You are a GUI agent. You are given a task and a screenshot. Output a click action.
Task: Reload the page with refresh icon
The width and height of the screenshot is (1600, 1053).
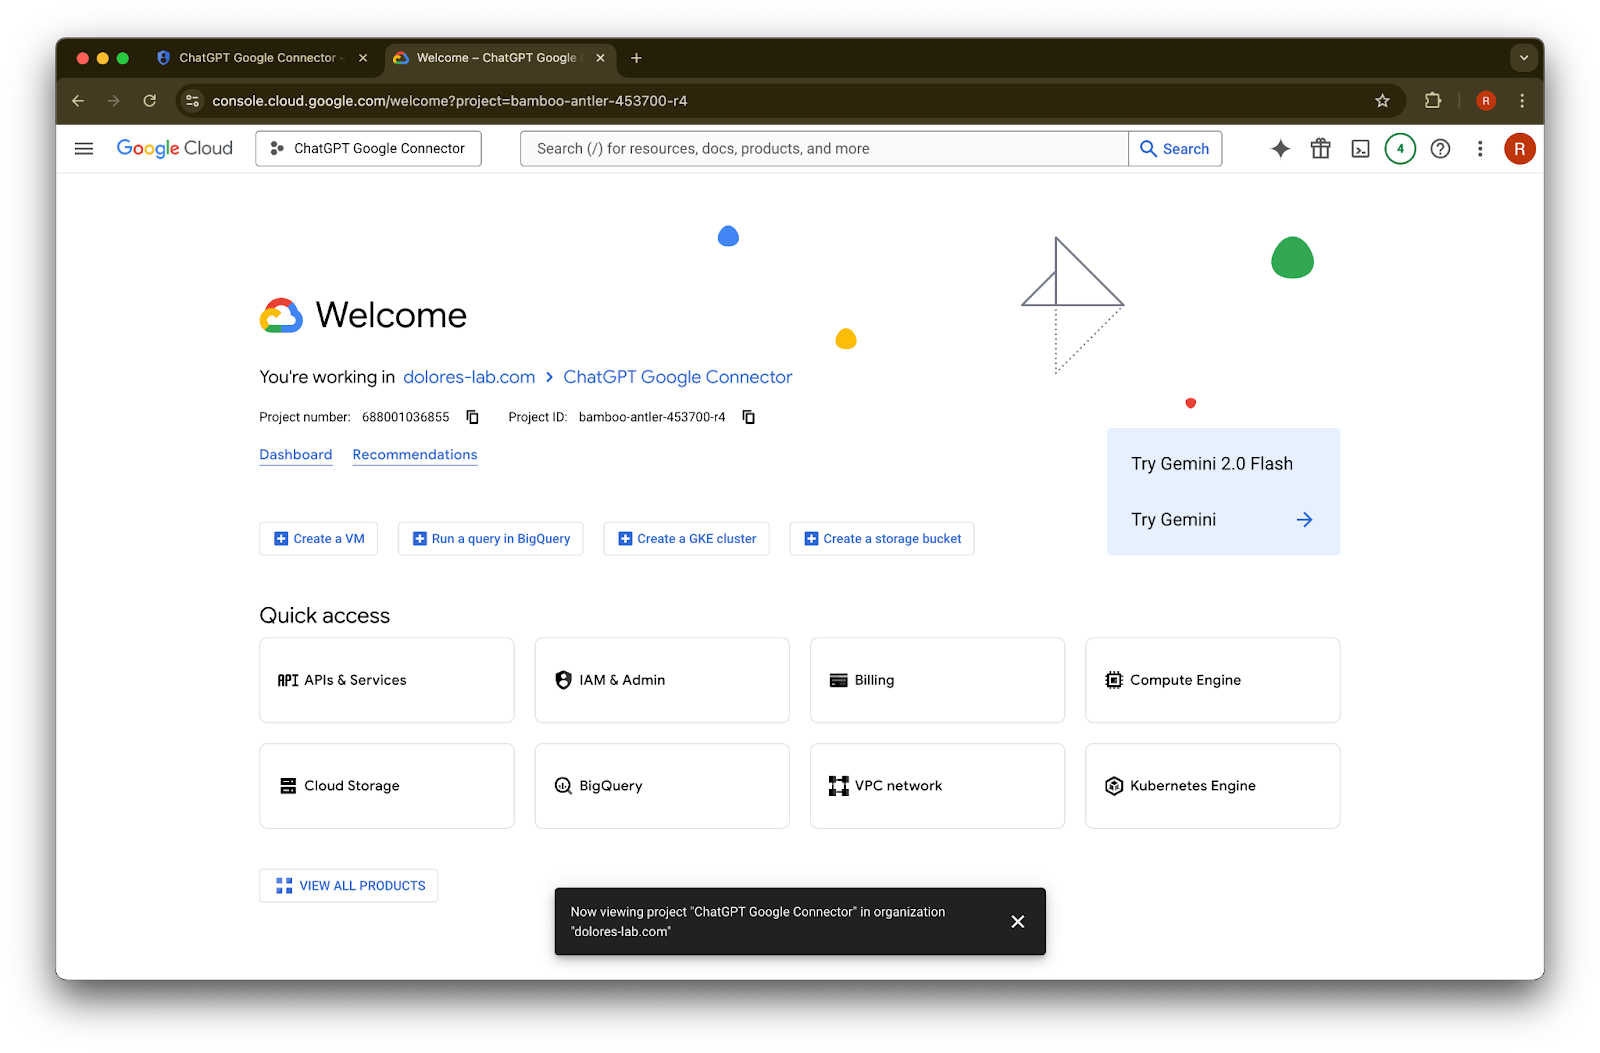click(x=150, y=101)
